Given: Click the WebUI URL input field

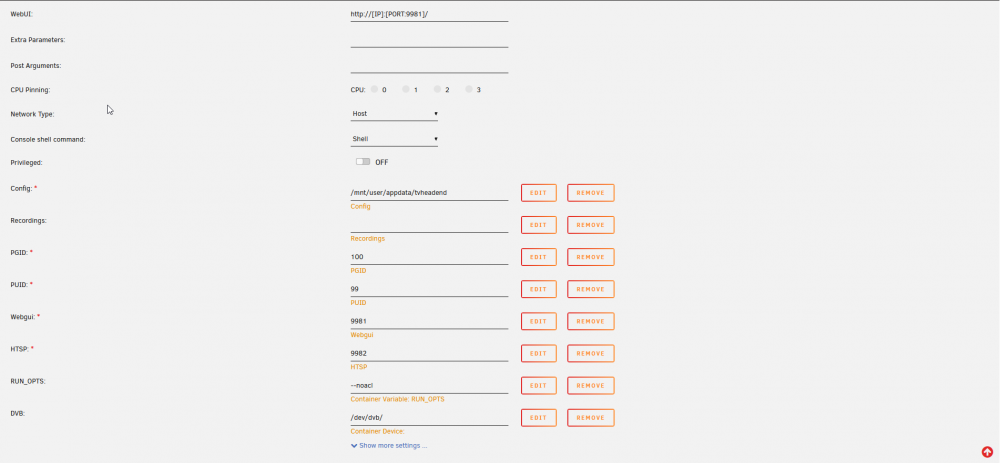Looking at the screenshot, I should tap(429, 15).
